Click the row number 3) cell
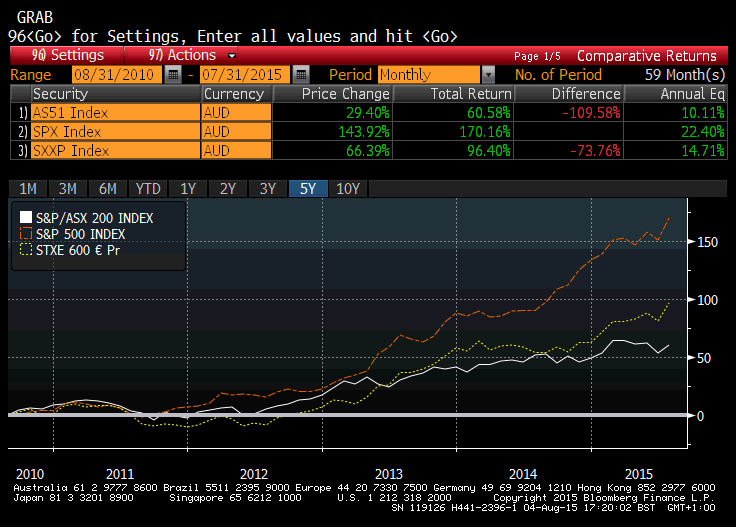This screenshot has width=736, height=527. tap(21, 151)
